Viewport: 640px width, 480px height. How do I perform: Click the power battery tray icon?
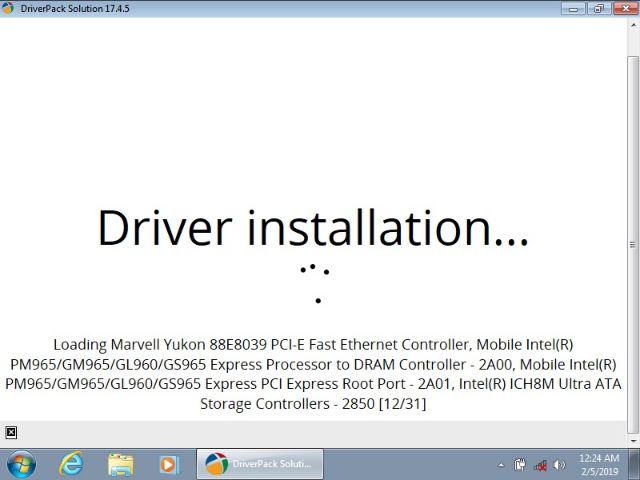pos(520,465)
